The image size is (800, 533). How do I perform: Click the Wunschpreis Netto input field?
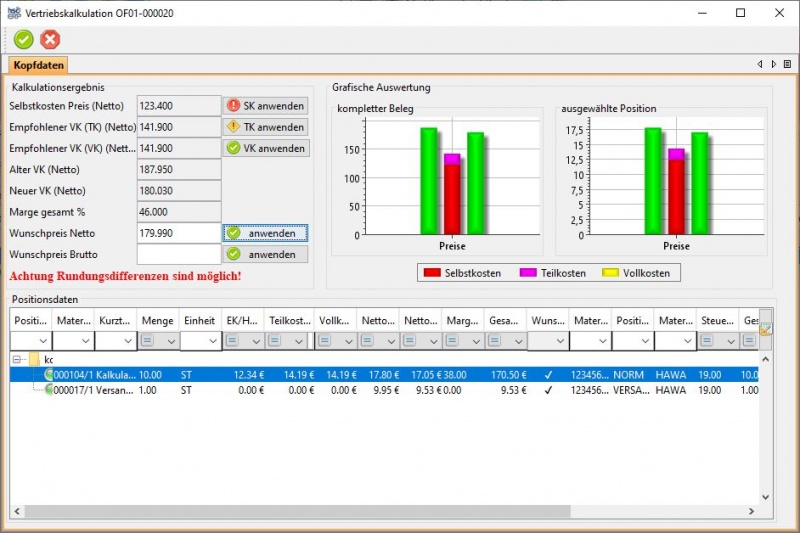178,233
